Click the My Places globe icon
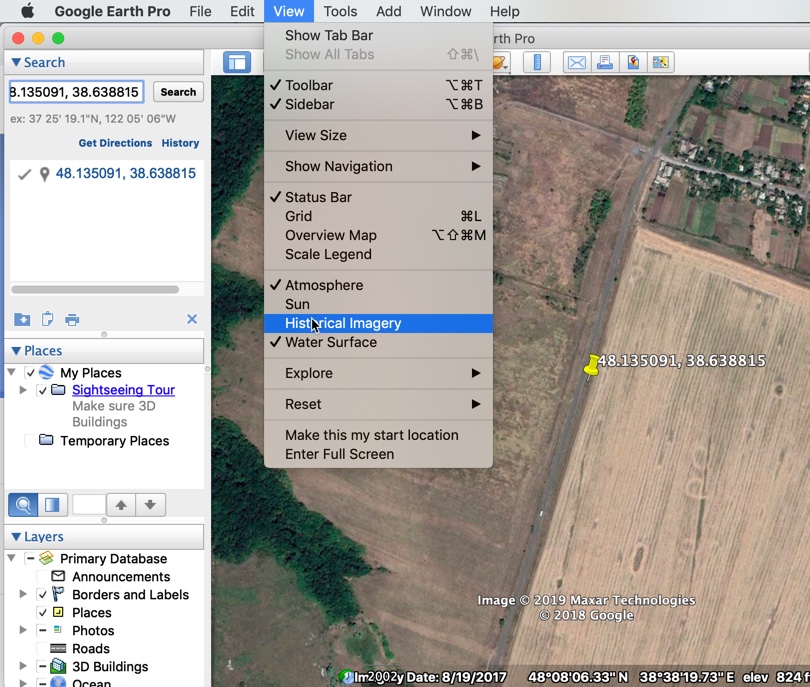 click(x=46, y=372)
